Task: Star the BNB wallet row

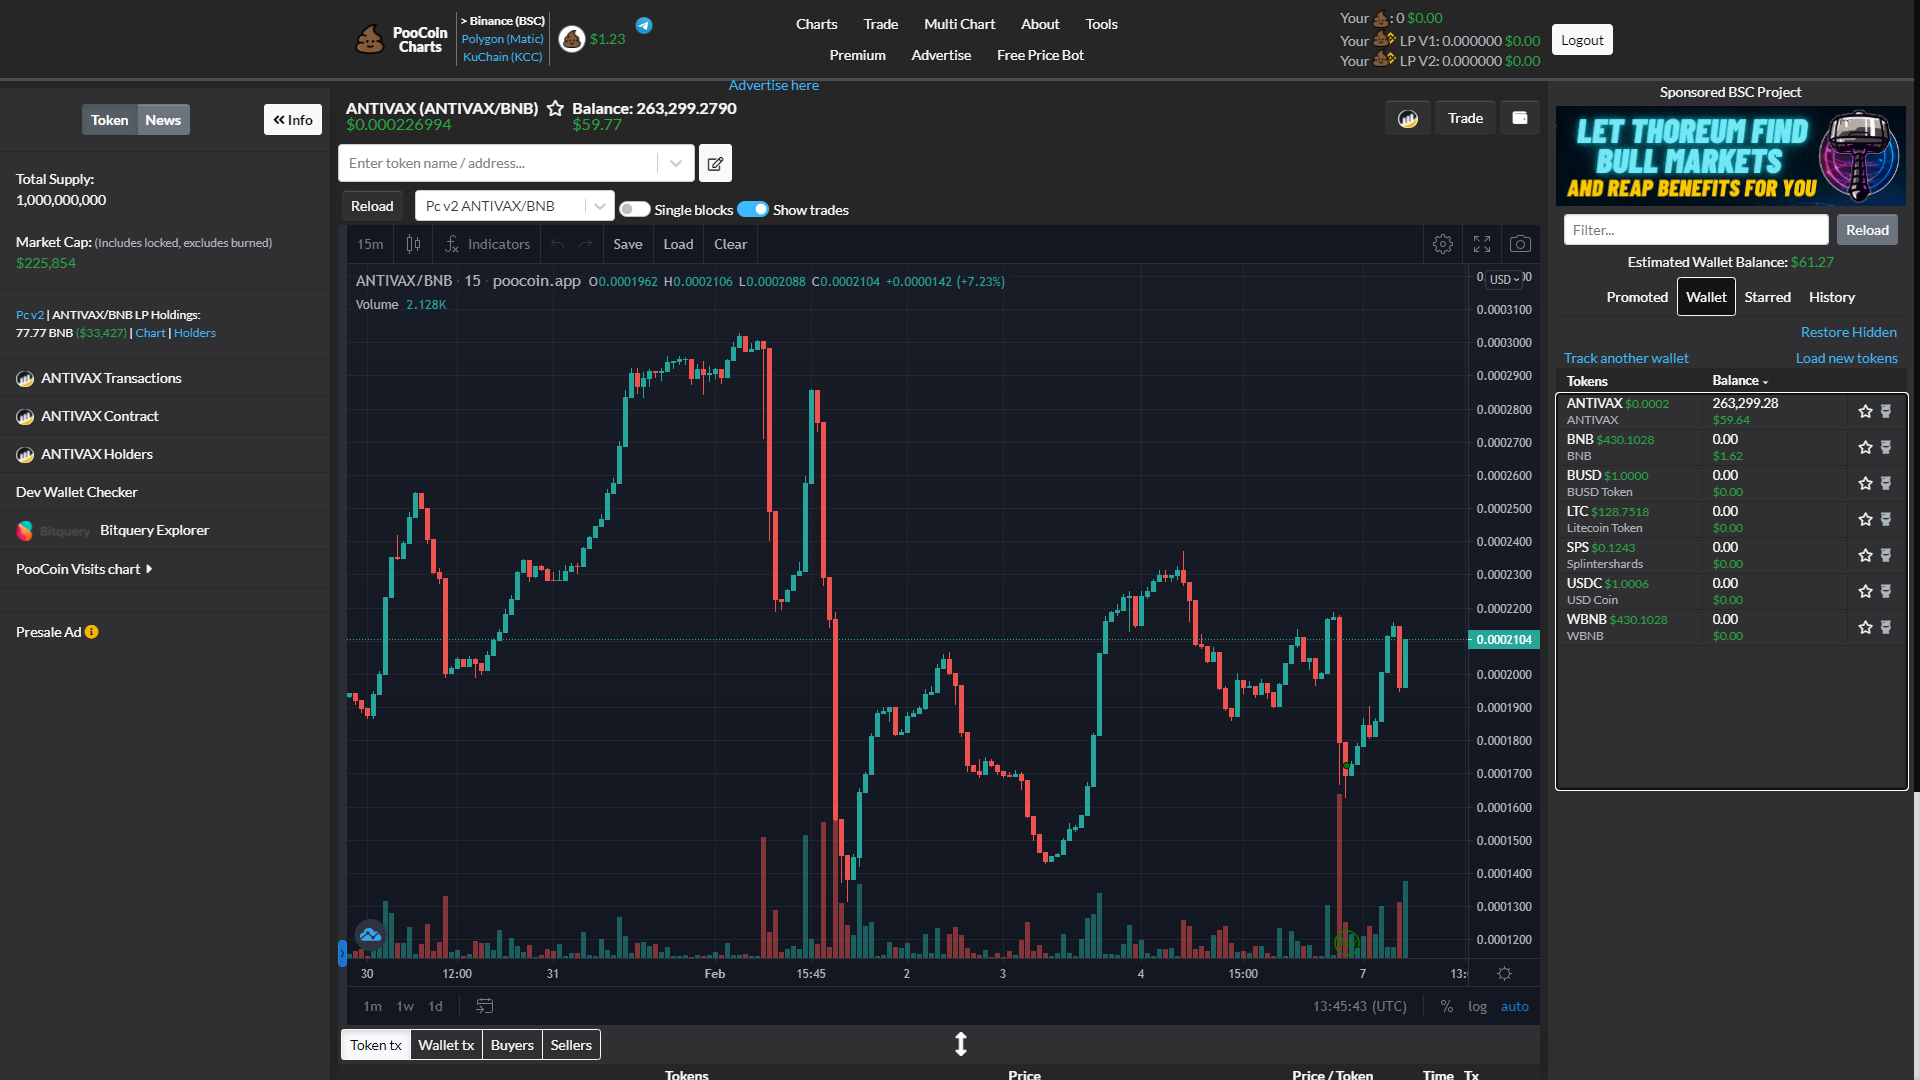Action: (x=1865, y=447)
